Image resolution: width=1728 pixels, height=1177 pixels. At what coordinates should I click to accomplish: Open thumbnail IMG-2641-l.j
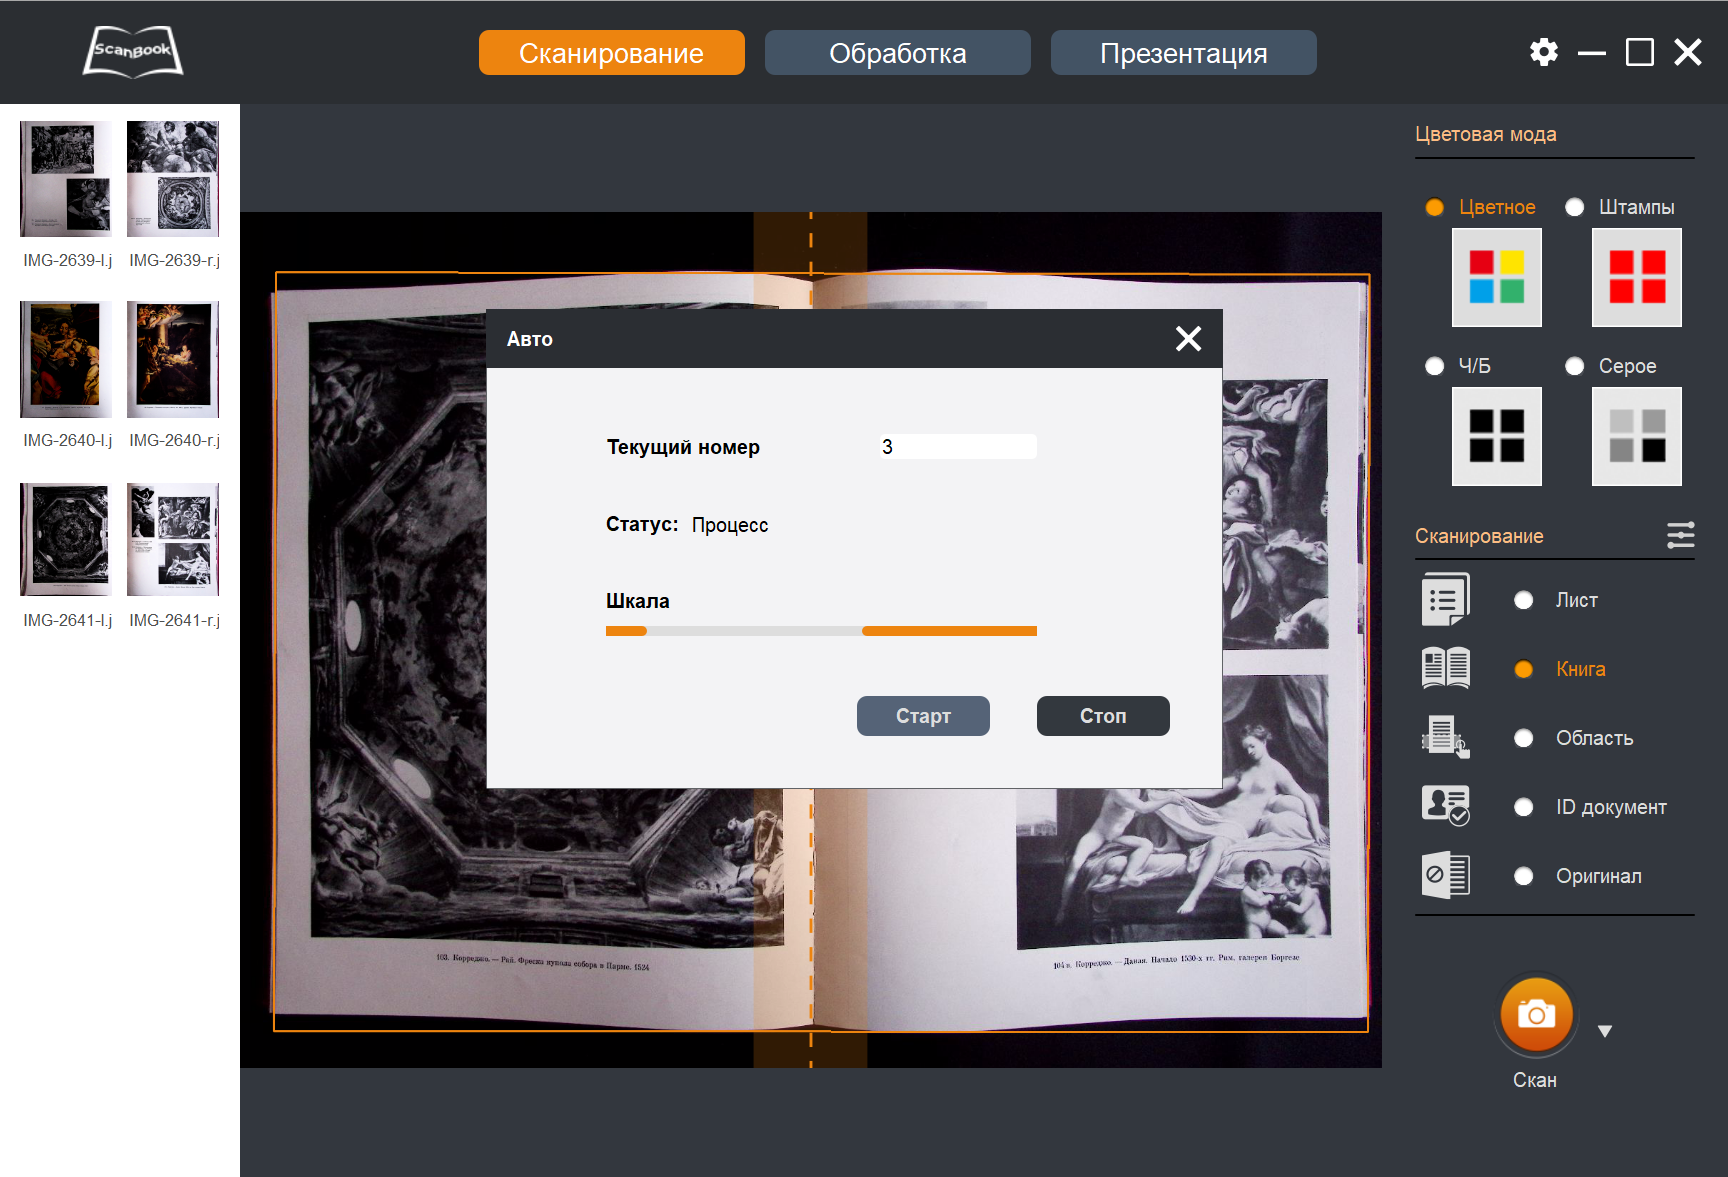pos(66,539)
